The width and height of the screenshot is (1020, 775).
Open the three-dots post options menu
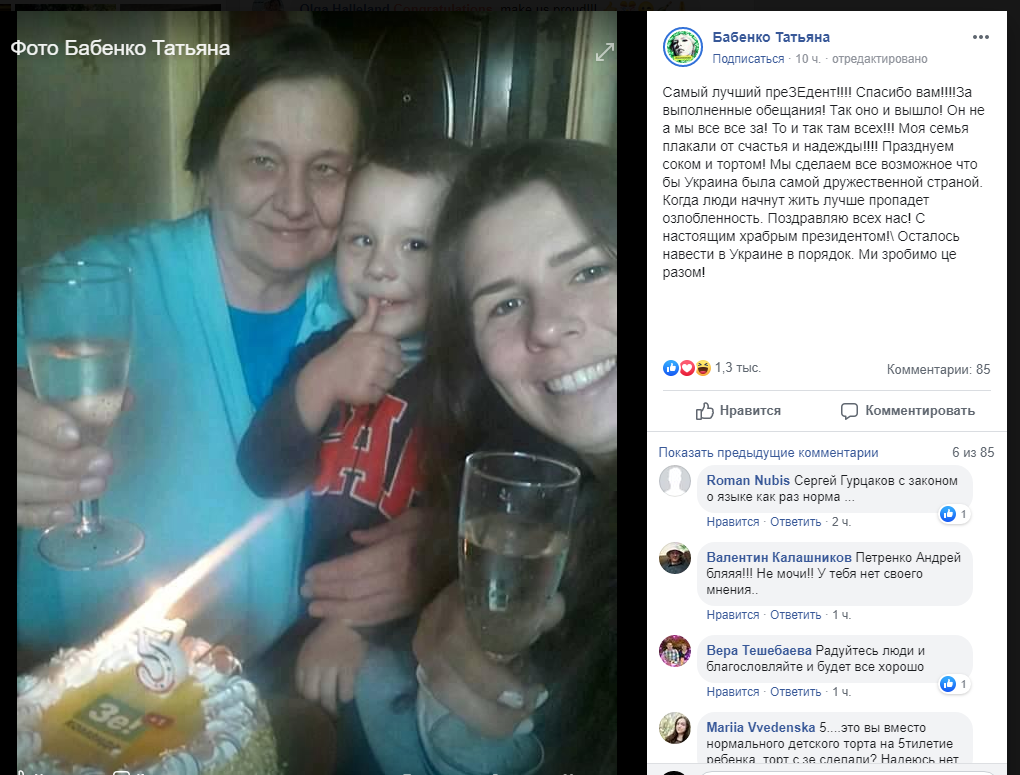pos(980,37)
